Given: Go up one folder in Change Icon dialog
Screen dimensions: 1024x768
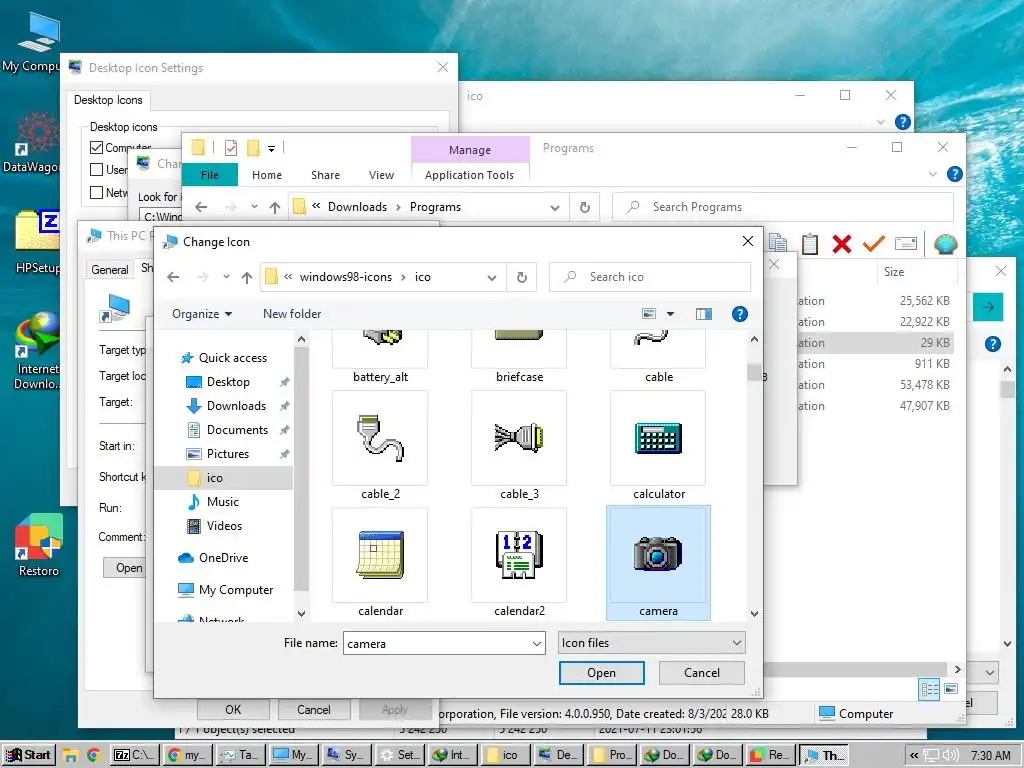Looking at the screenshot, I should coord(246,278).
